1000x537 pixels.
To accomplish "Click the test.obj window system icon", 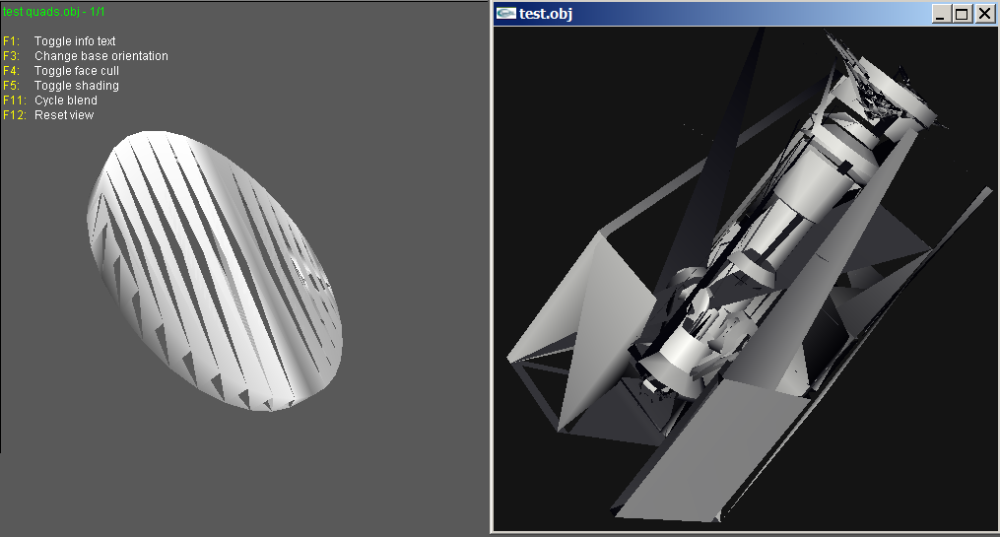I will [x=506, y=13].
